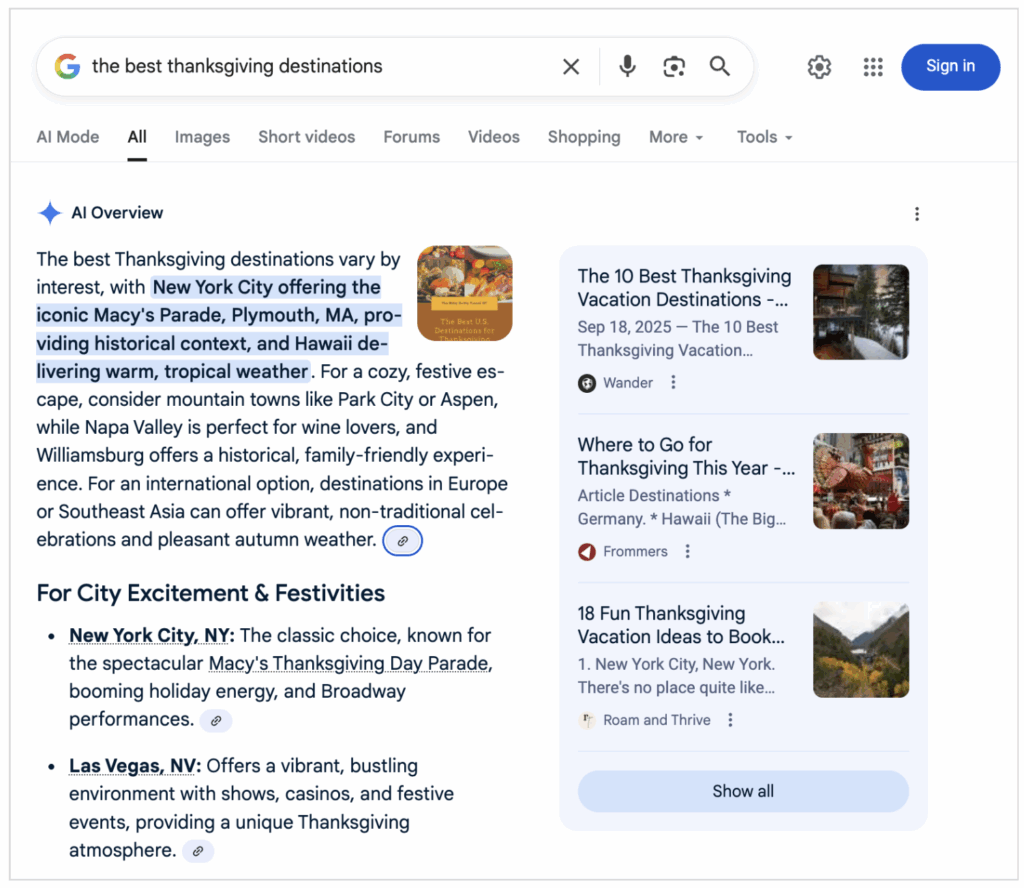Switch to the Images tab
1024x888 pixels.
202,137
